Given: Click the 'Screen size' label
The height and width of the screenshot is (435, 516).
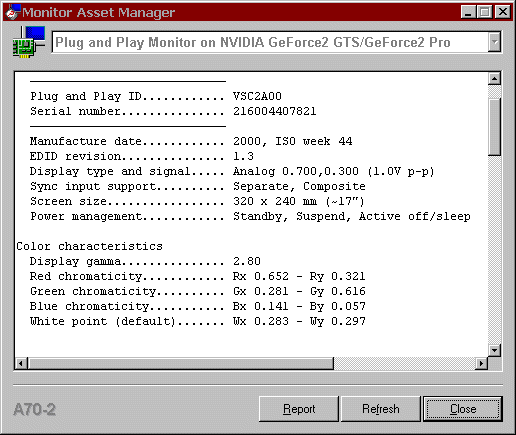Looking at the screenshot, I should tap(68, 201).
